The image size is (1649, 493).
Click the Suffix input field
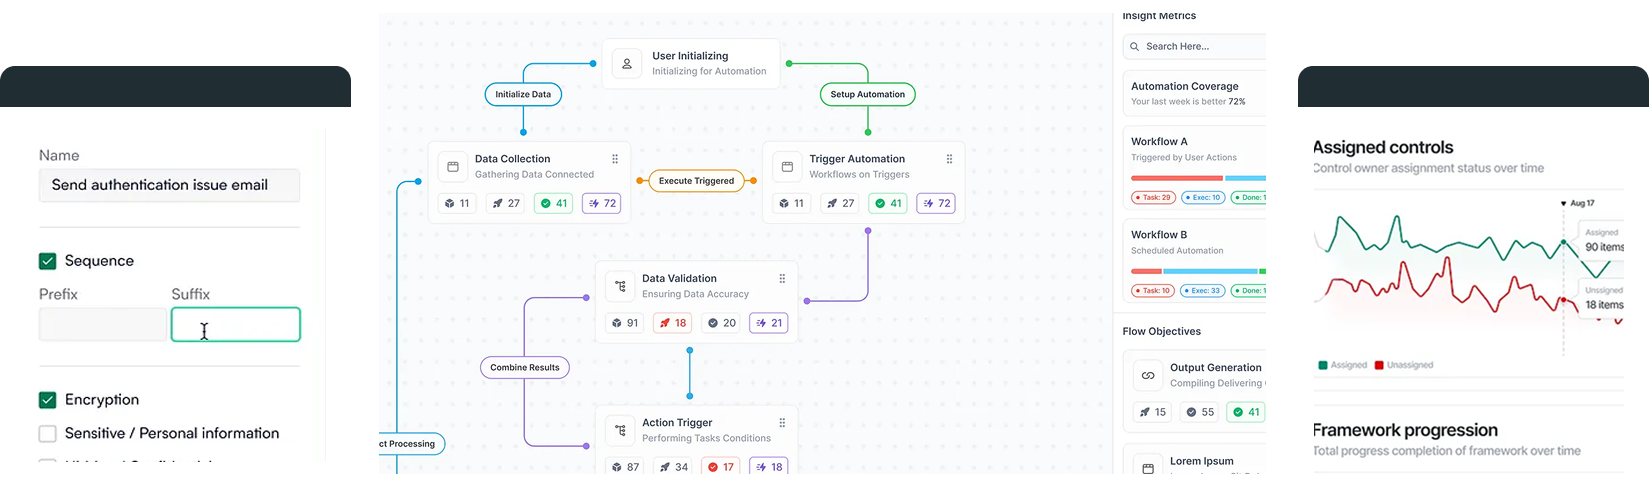(x=236, y=325)
